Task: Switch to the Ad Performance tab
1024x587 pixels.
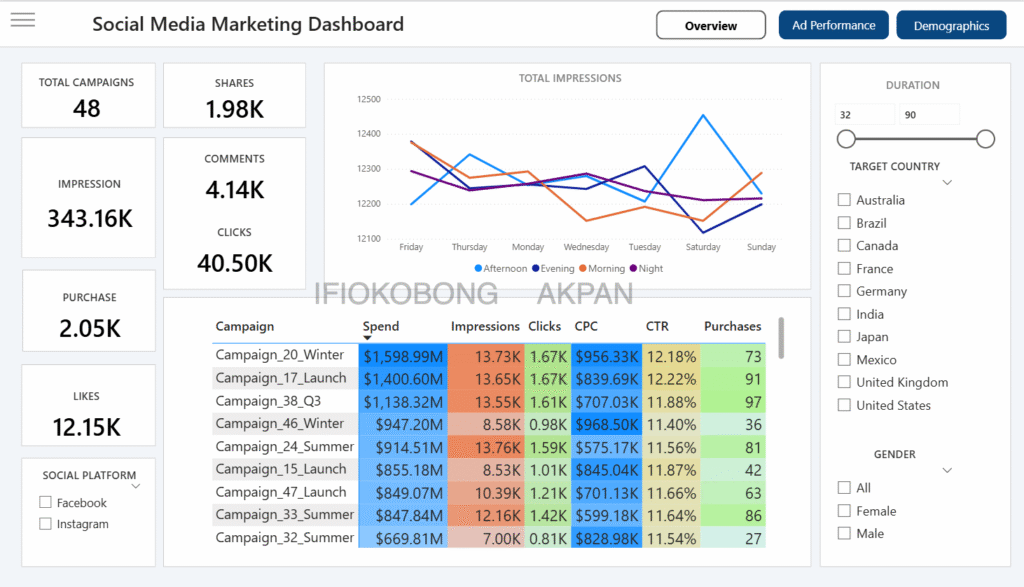Action: coord(833,26)
